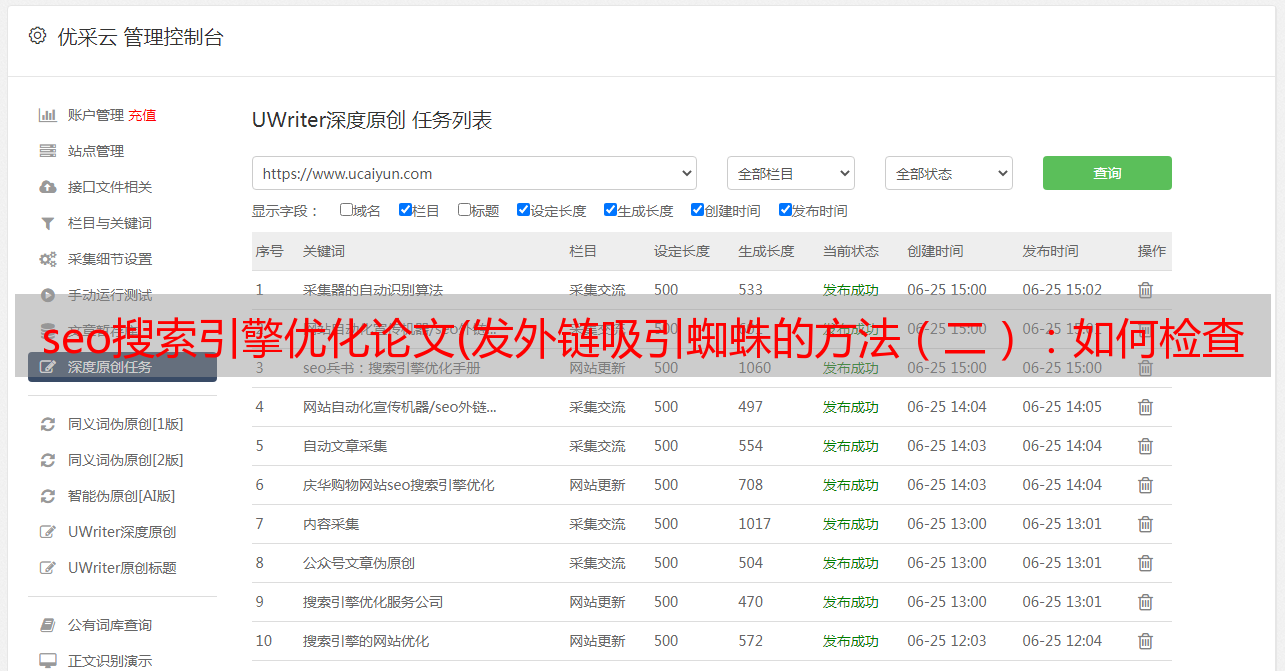The width and height of the screenshot is (1285, 671).
Task: Toggle the 设定长度 checkbox
Action: [x=523, y=210]
